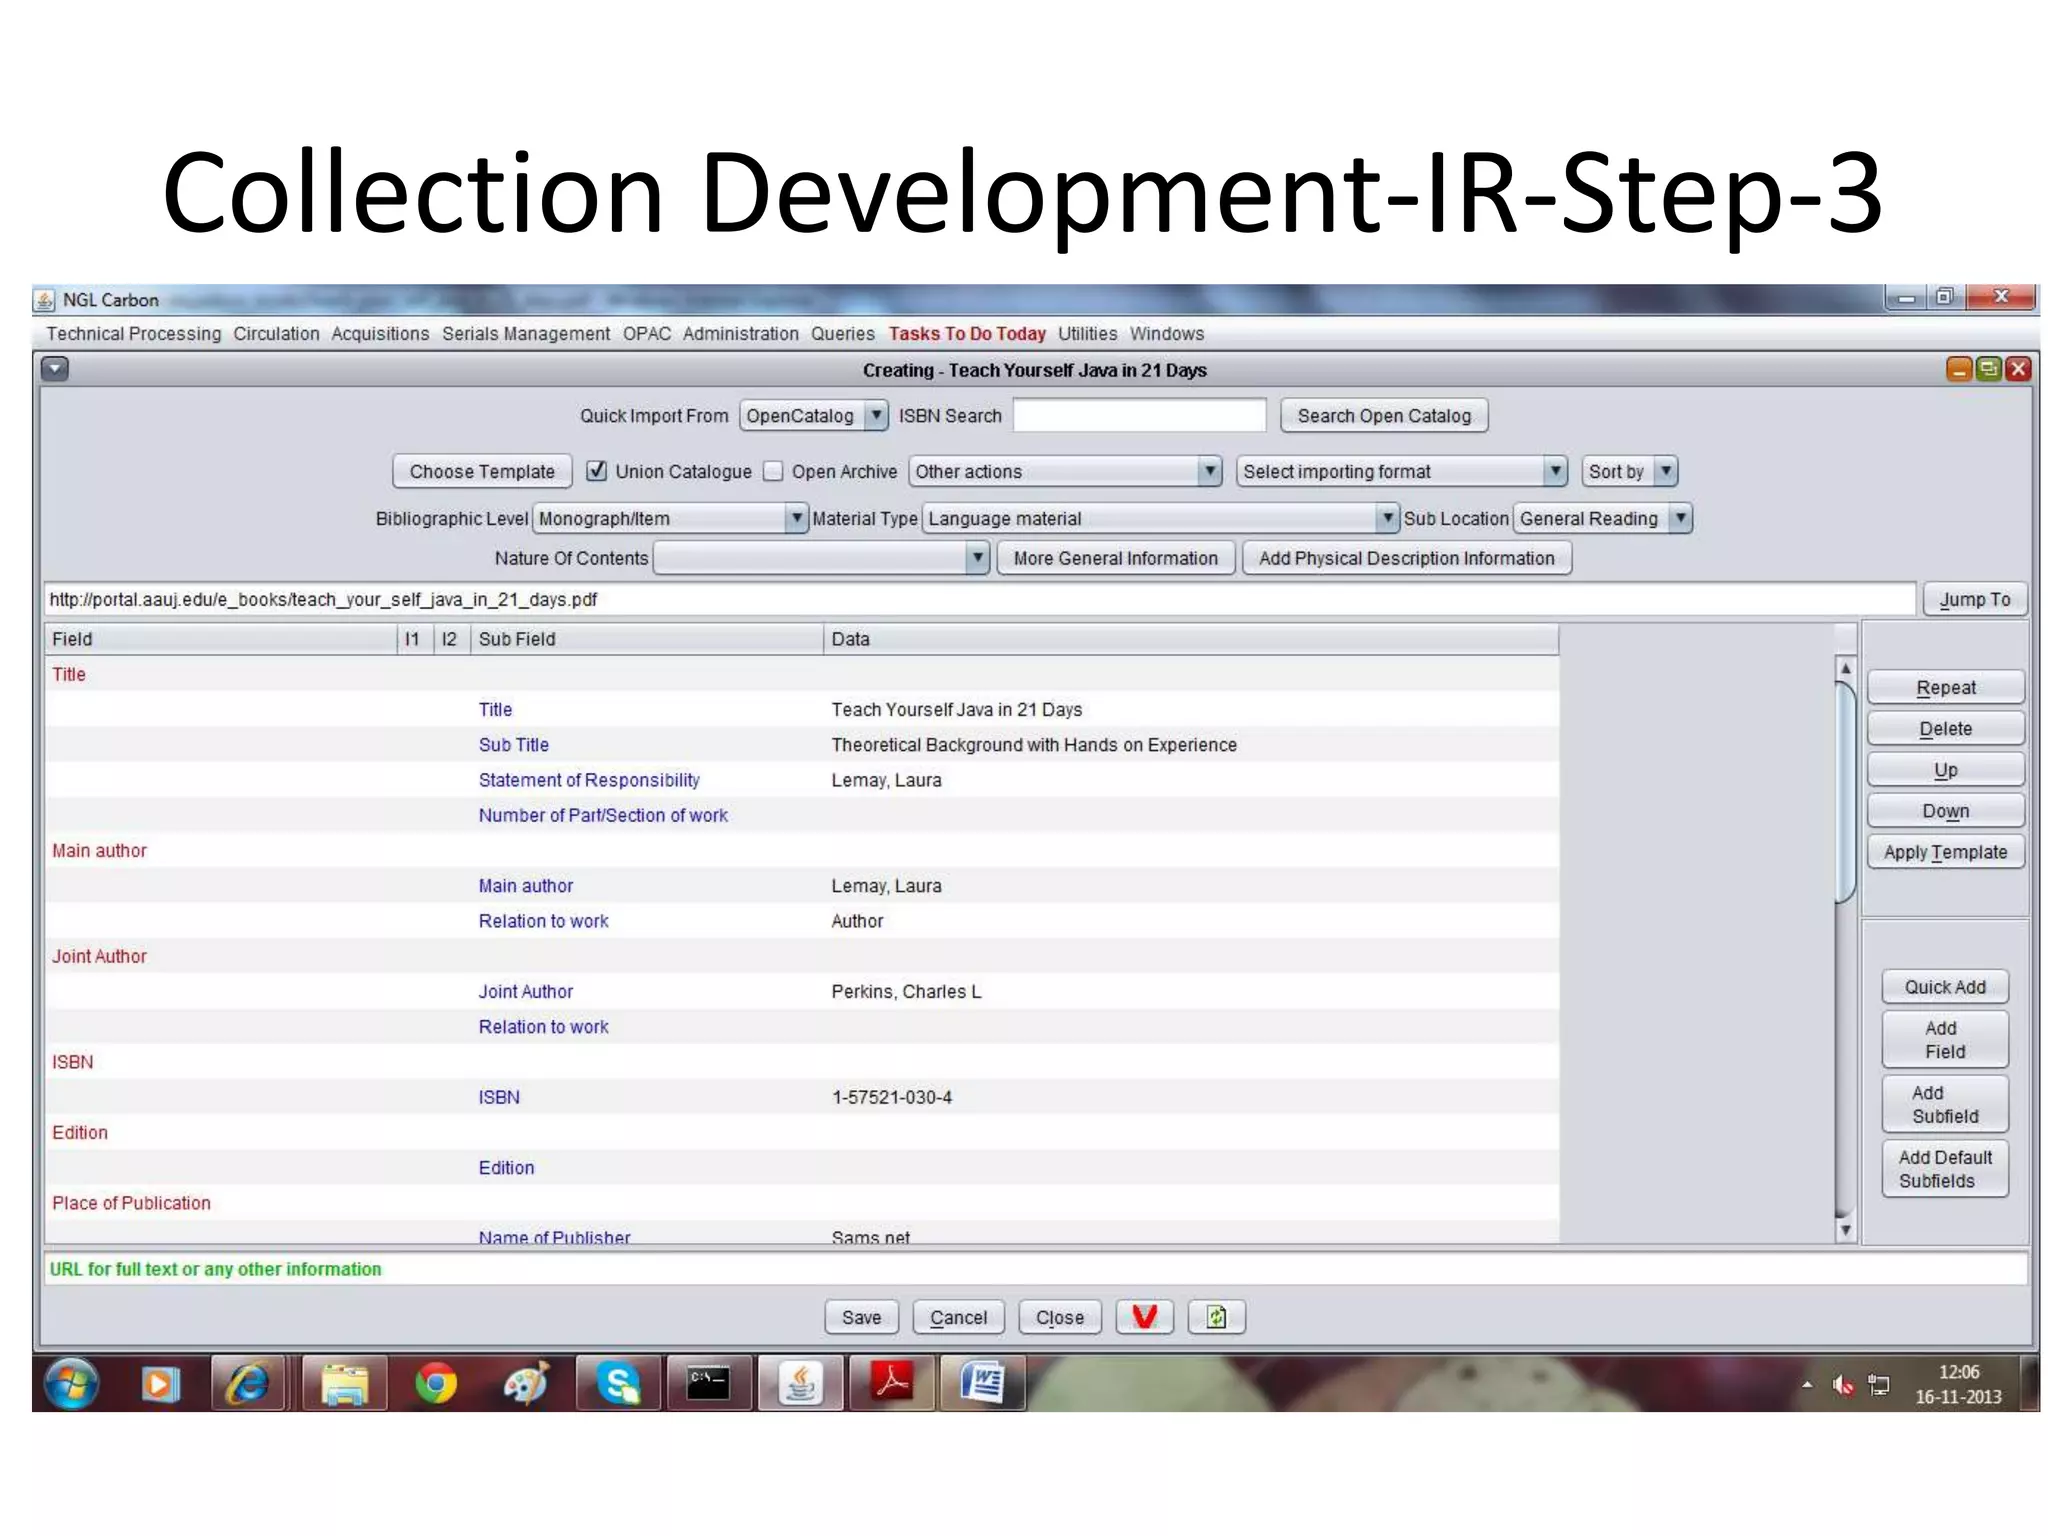Click the Delete button

click(1945, 728)
